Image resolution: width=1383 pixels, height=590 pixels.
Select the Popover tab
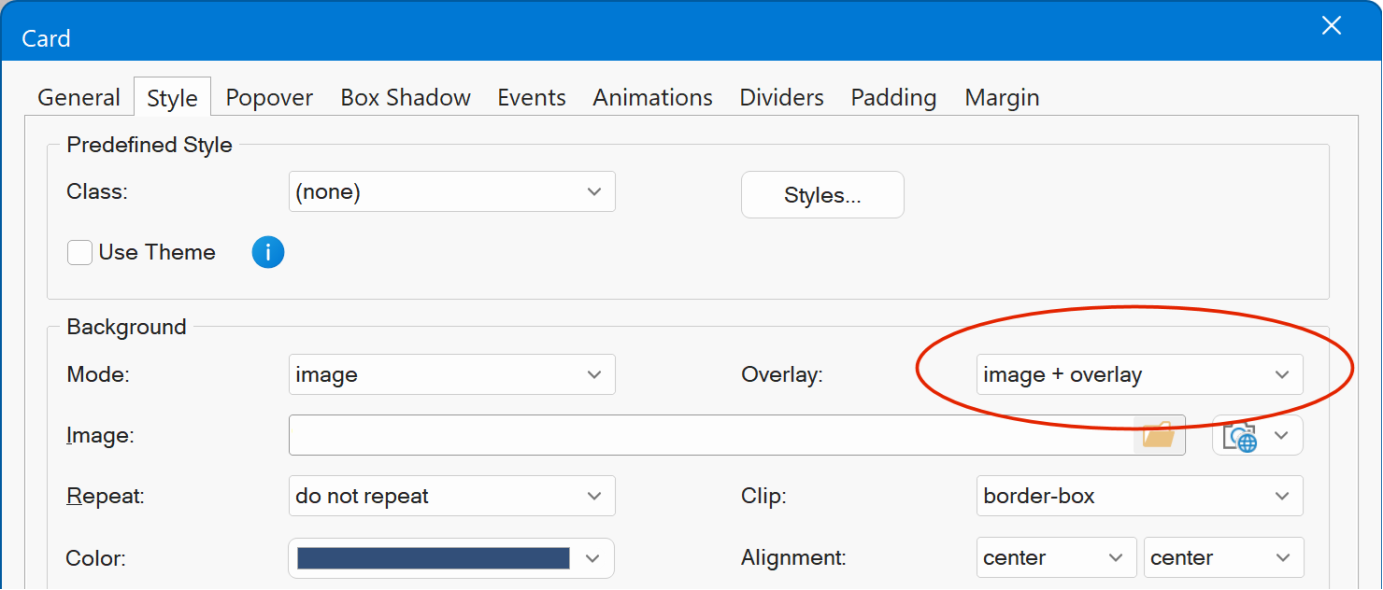269,98
